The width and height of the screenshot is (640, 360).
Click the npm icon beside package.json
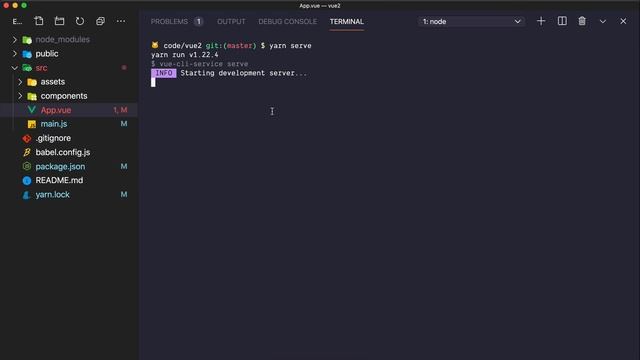click(27, 166)
